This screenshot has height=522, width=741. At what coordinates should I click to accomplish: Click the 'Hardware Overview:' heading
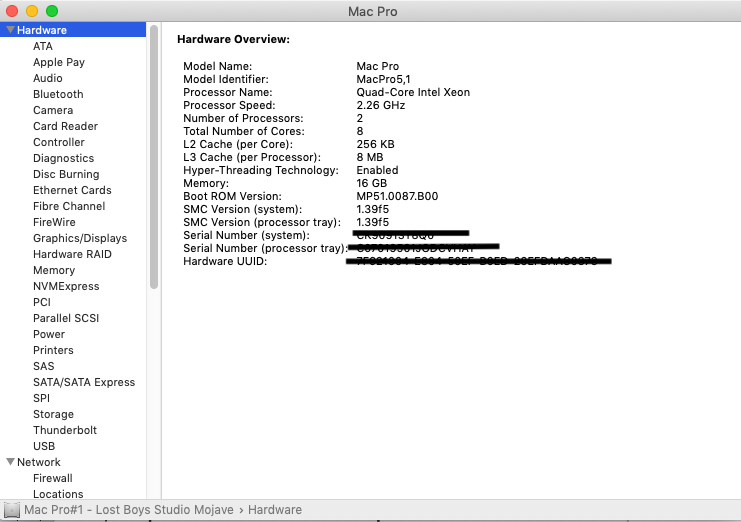pos(233,39)
